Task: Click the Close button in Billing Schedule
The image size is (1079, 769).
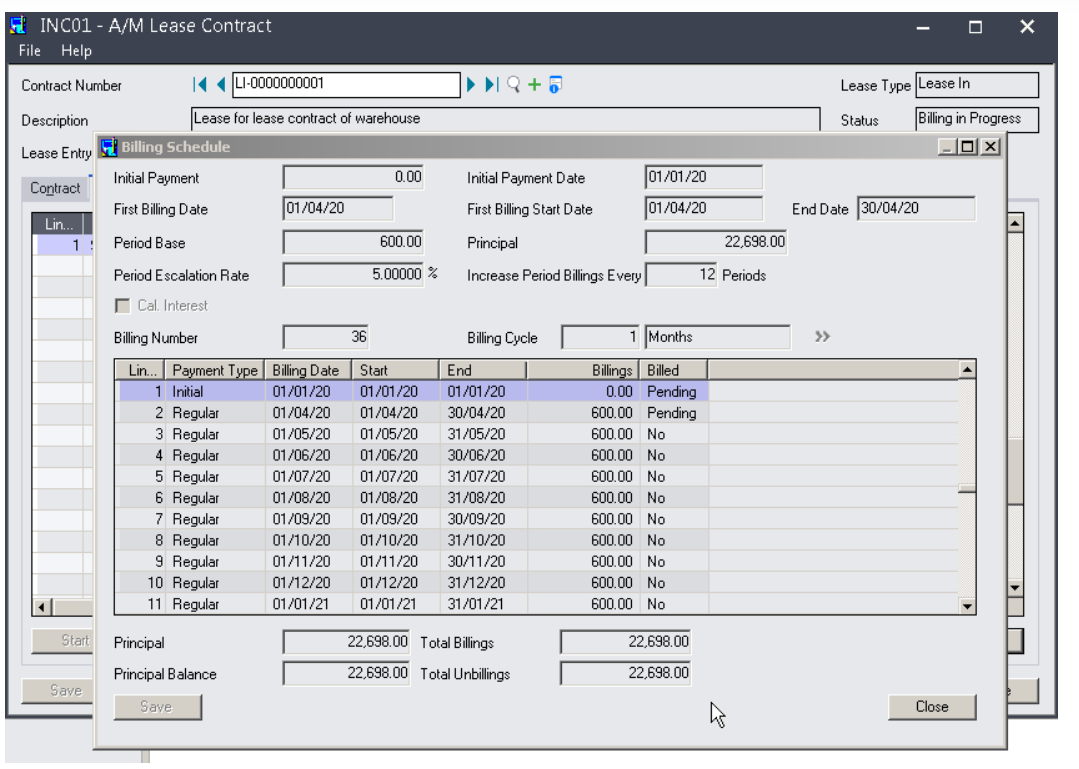Action: (931, 706)
